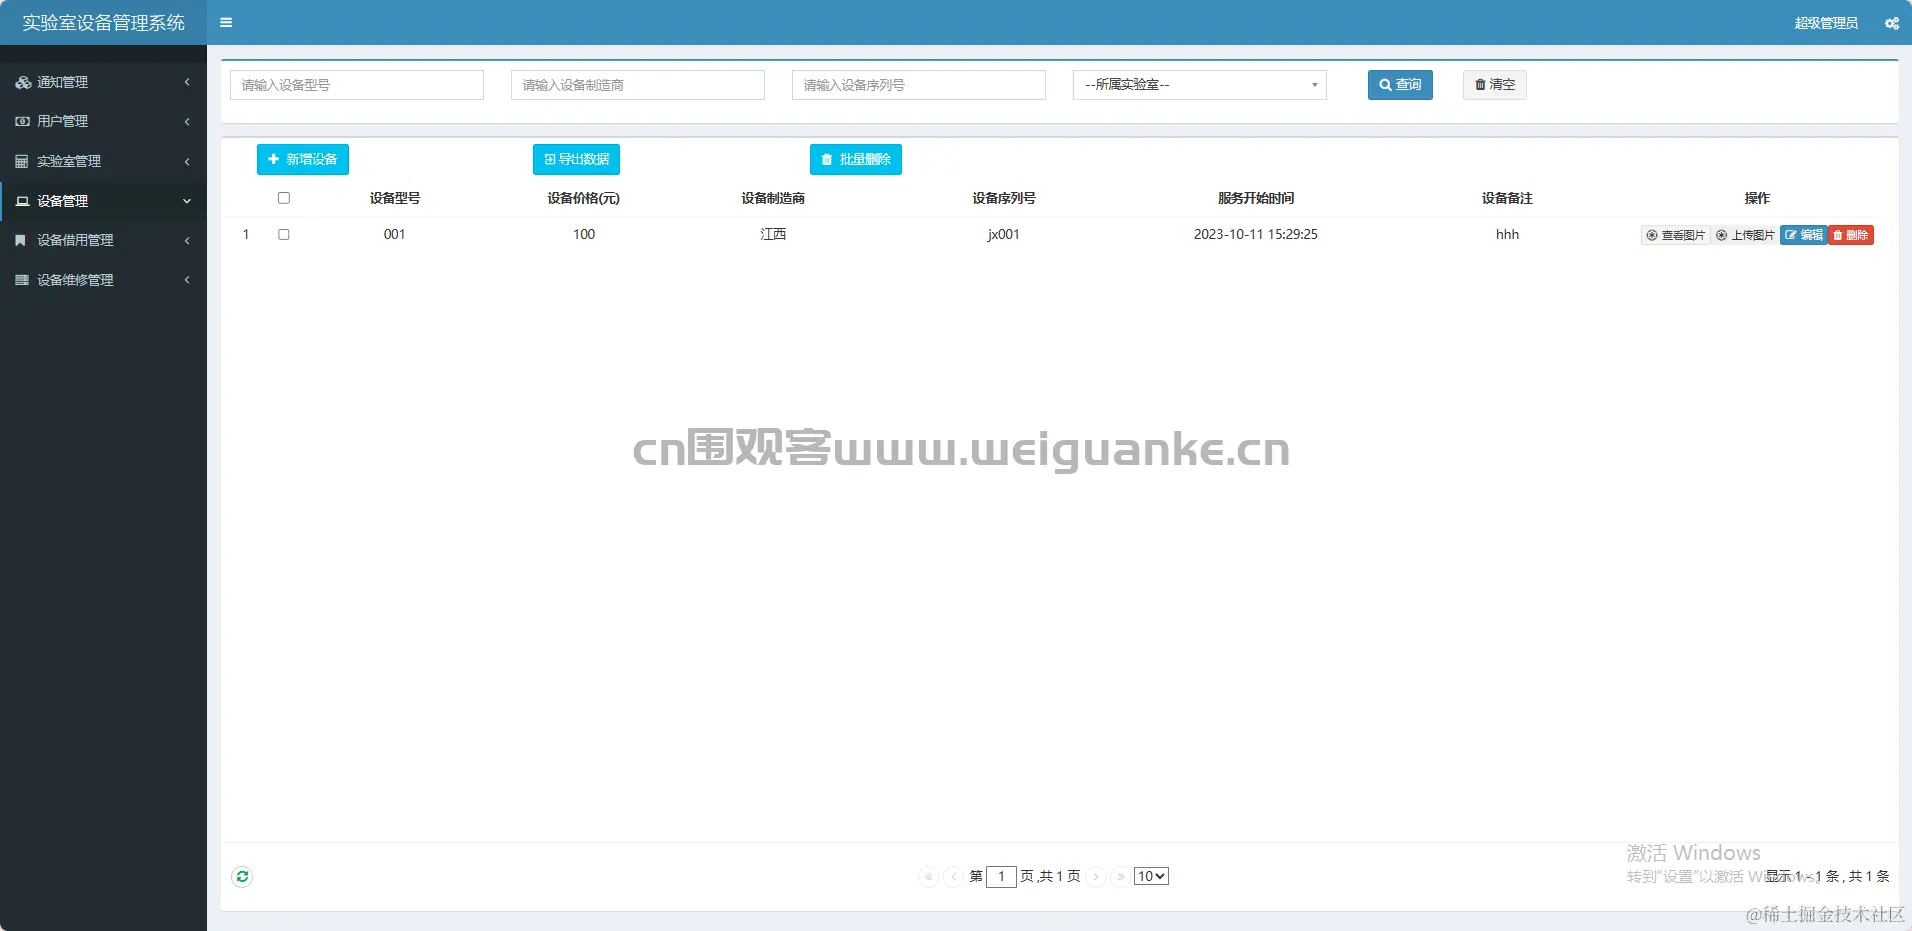Click the user management icon in the sidebar
Viewport: 1912px width, 931px height.
click(x=23, y=121)
